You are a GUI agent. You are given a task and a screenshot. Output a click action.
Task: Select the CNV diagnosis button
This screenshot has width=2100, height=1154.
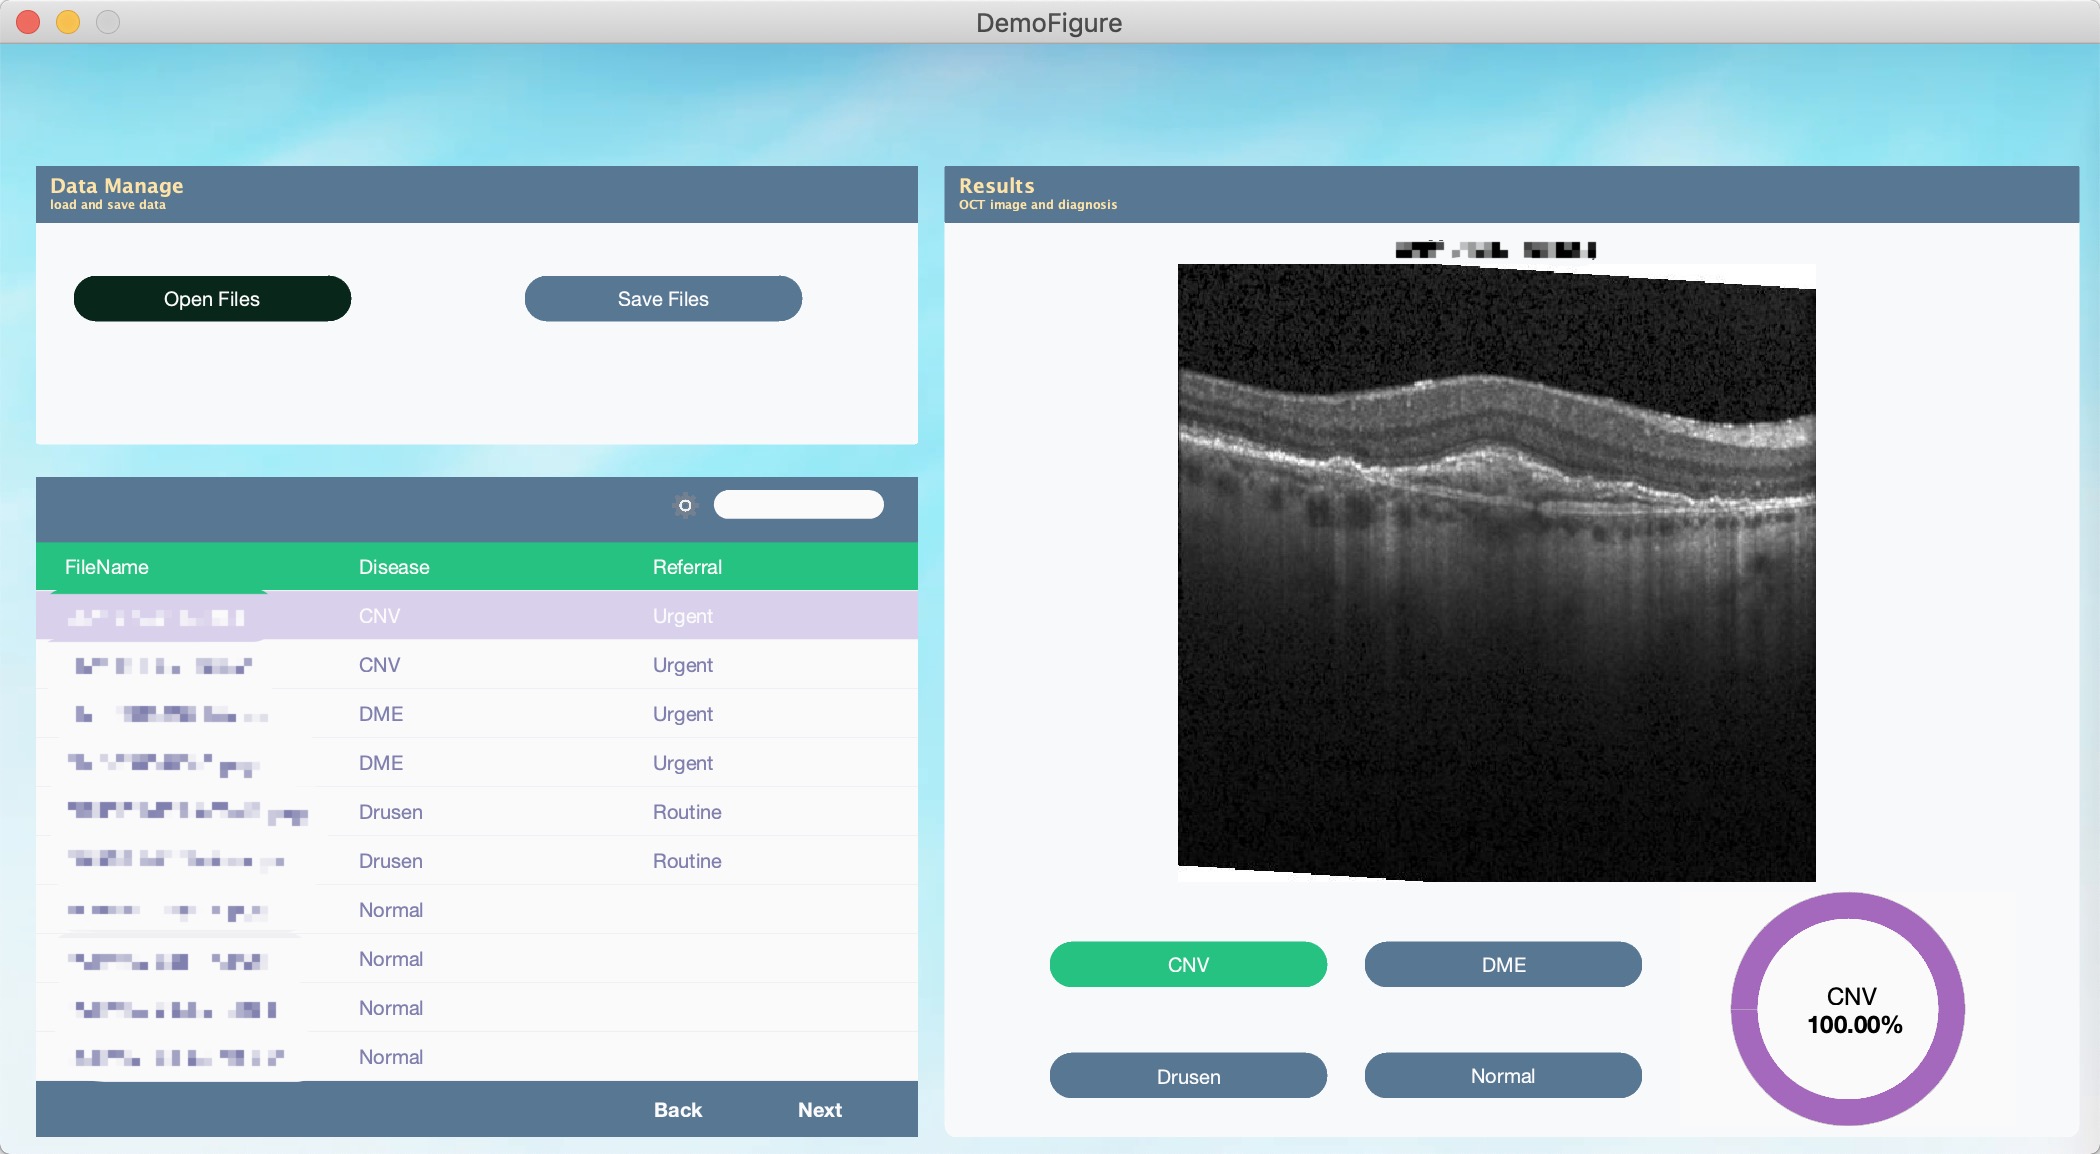pyautogui.click(x=1187, y=964)
